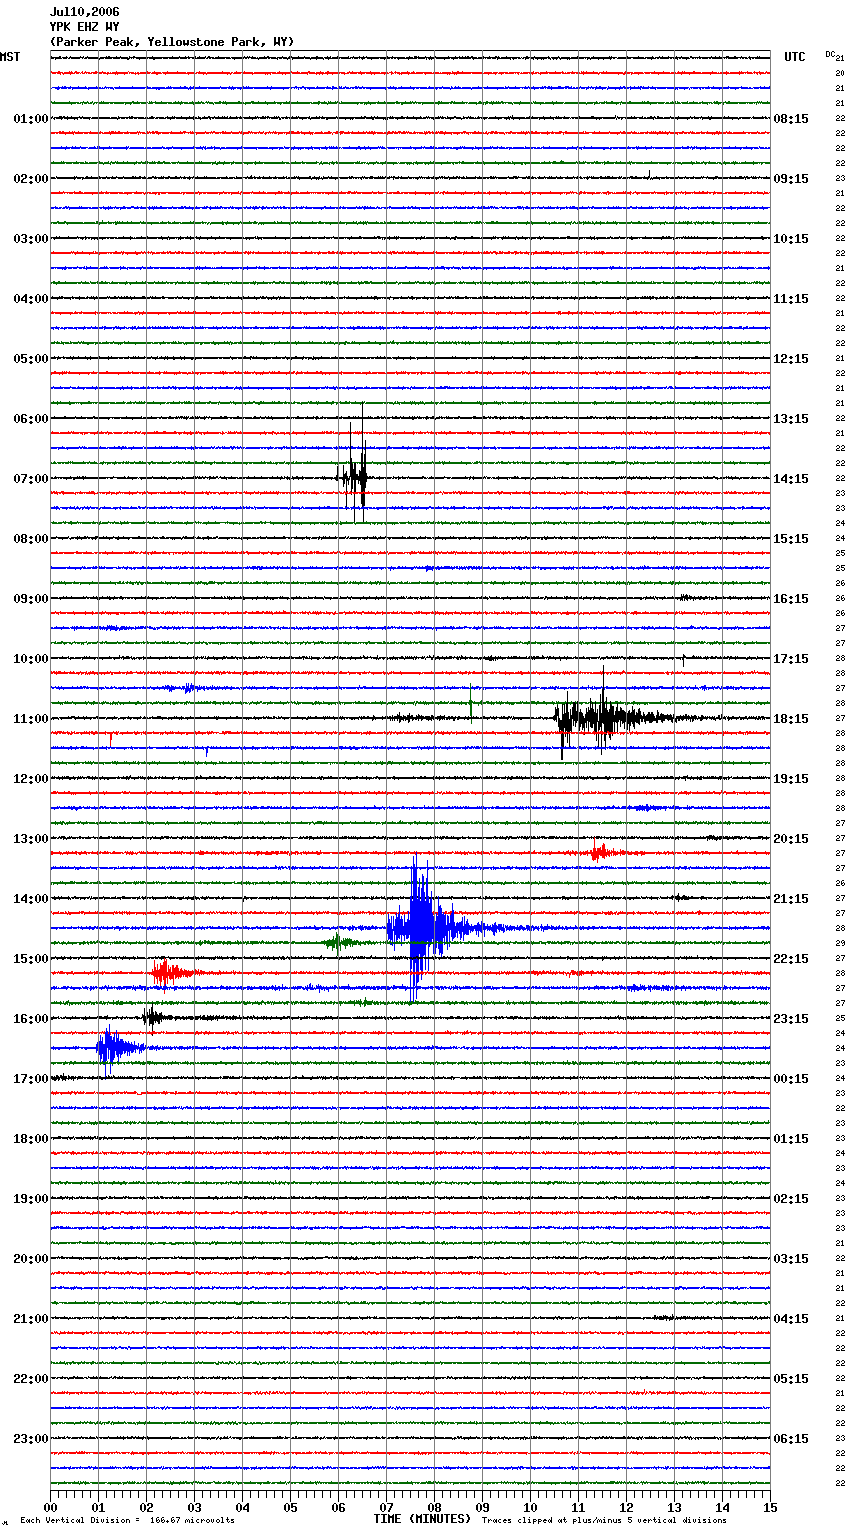Click the 00:15 UTC time label
Viewport: 850px width, 1534px height.
[x=791, y=1079]
